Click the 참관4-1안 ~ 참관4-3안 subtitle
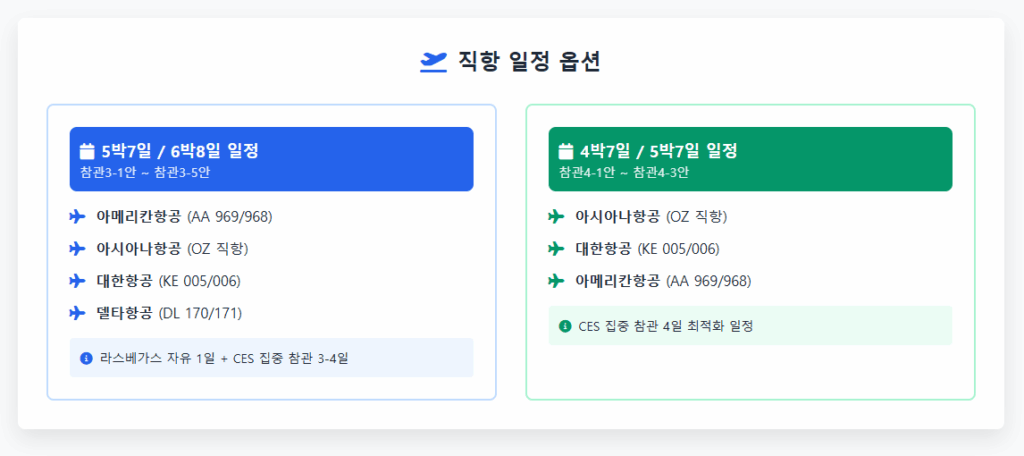The height and width of the screenshot is (456, 1024). point(624,173)
